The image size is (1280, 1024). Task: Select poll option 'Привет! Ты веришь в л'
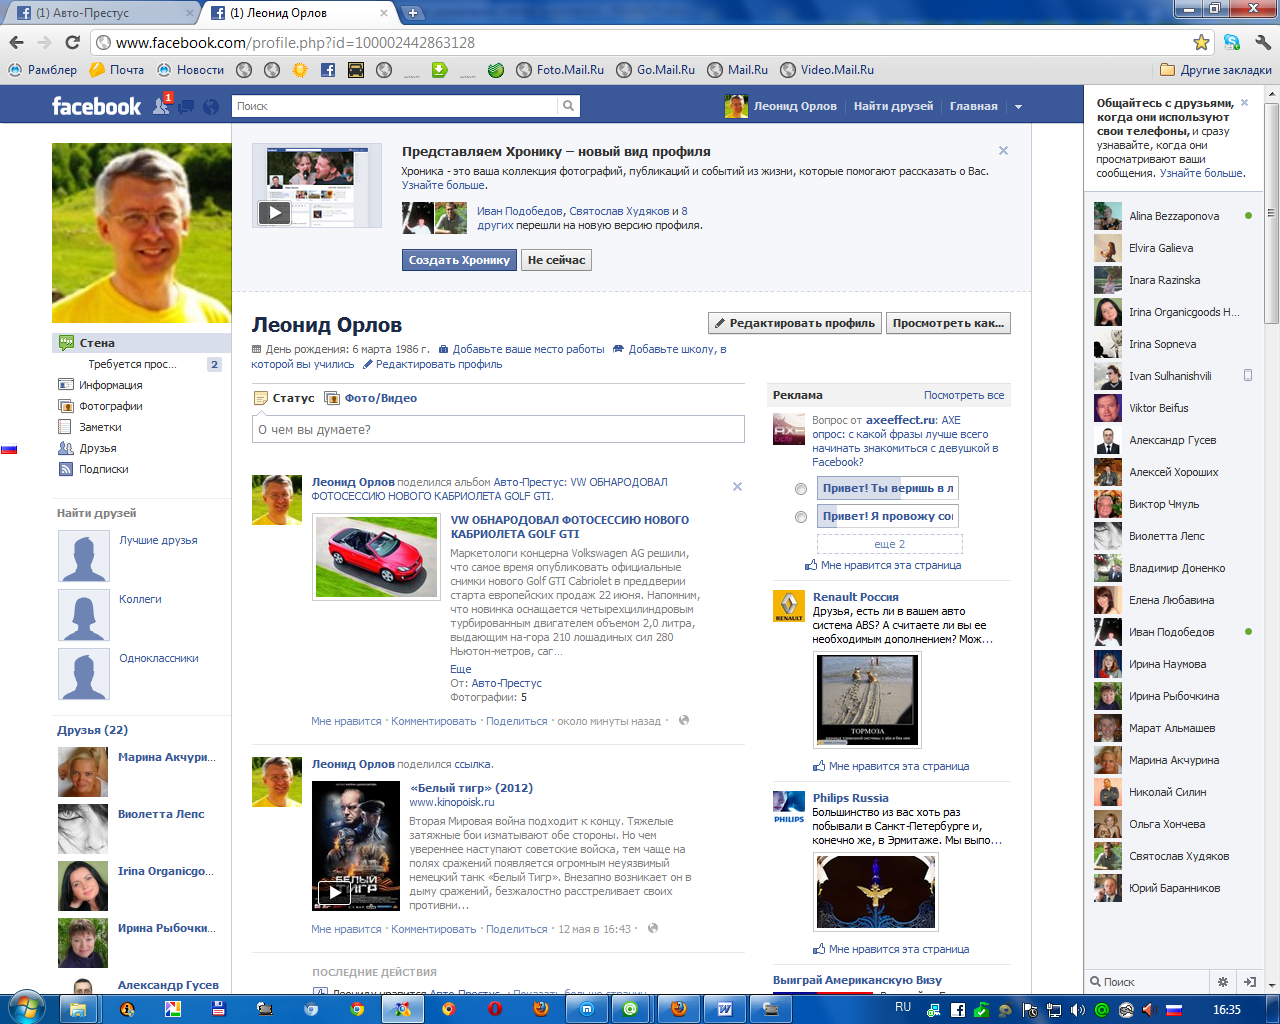pyautogui.click(x=800, y=489)
